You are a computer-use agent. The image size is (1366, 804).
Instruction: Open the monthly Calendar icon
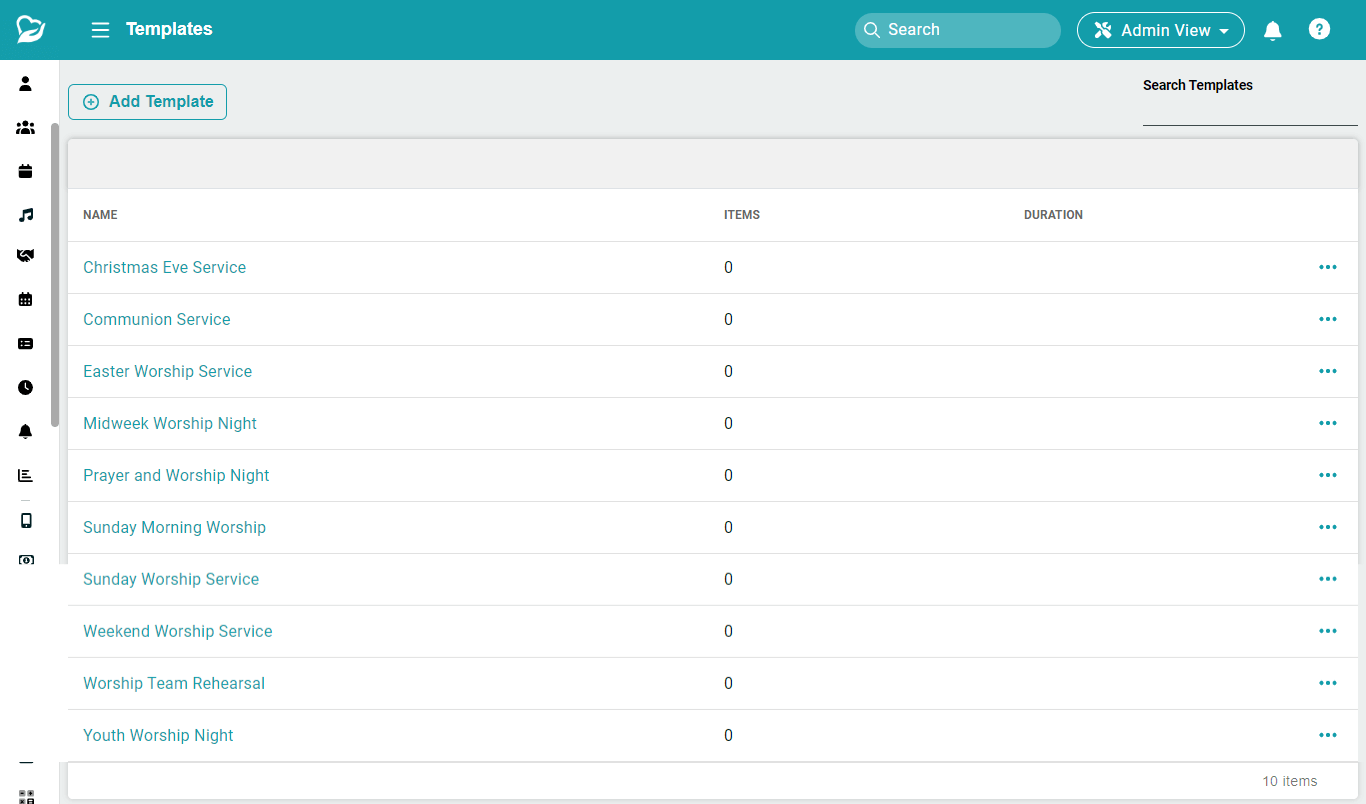(26, 299)
